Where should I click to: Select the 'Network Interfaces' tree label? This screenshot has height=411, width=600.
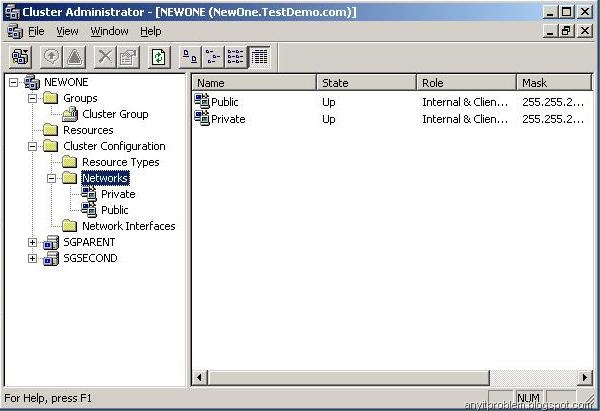point(129,226)
